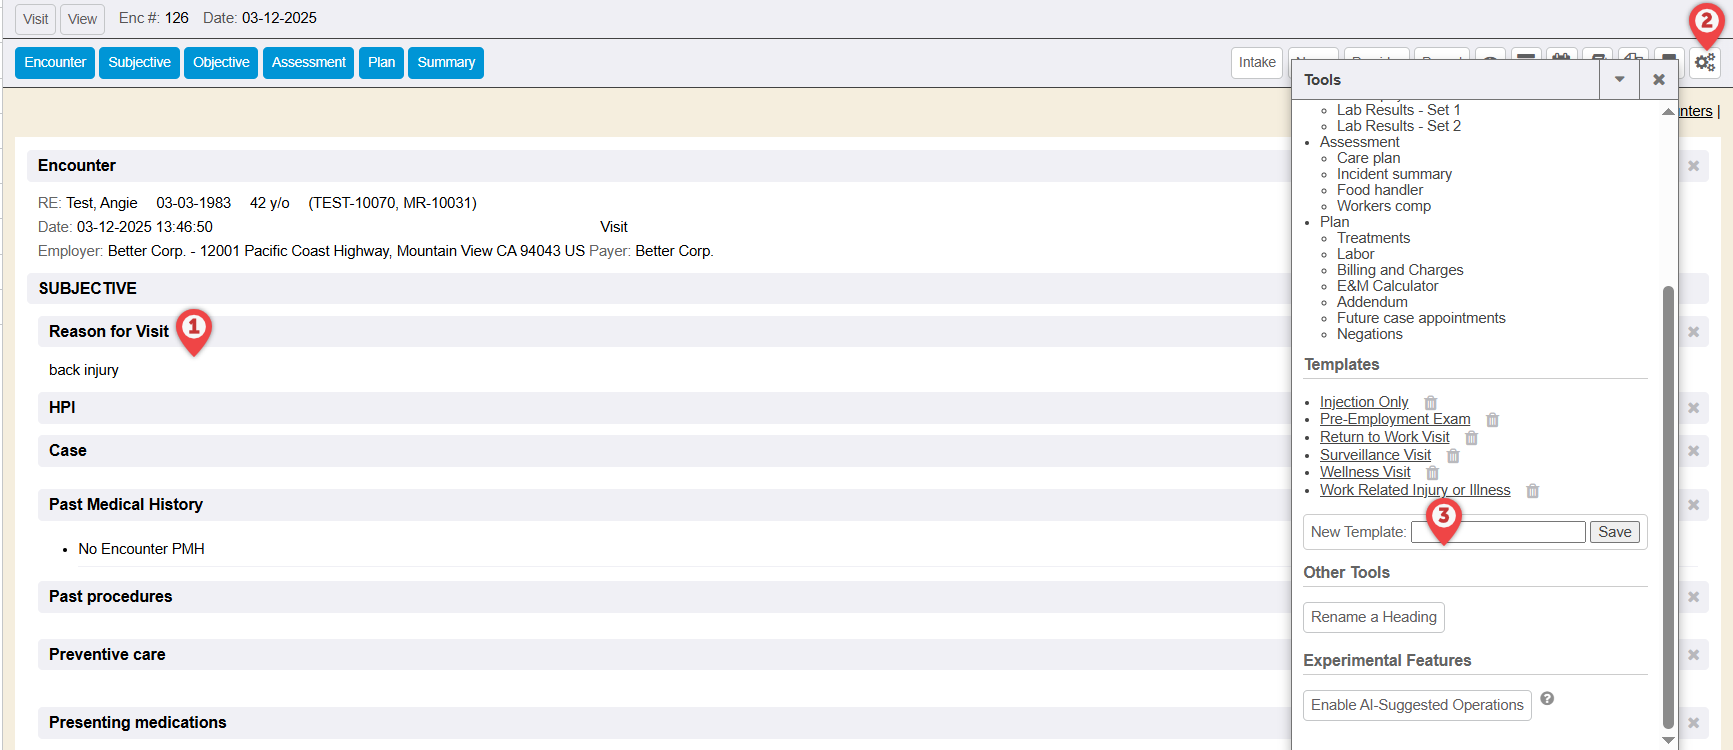Close the Tools panel
Image resolution: width=1733 pixels, height=750 pixels.
tap(1658, 80)
